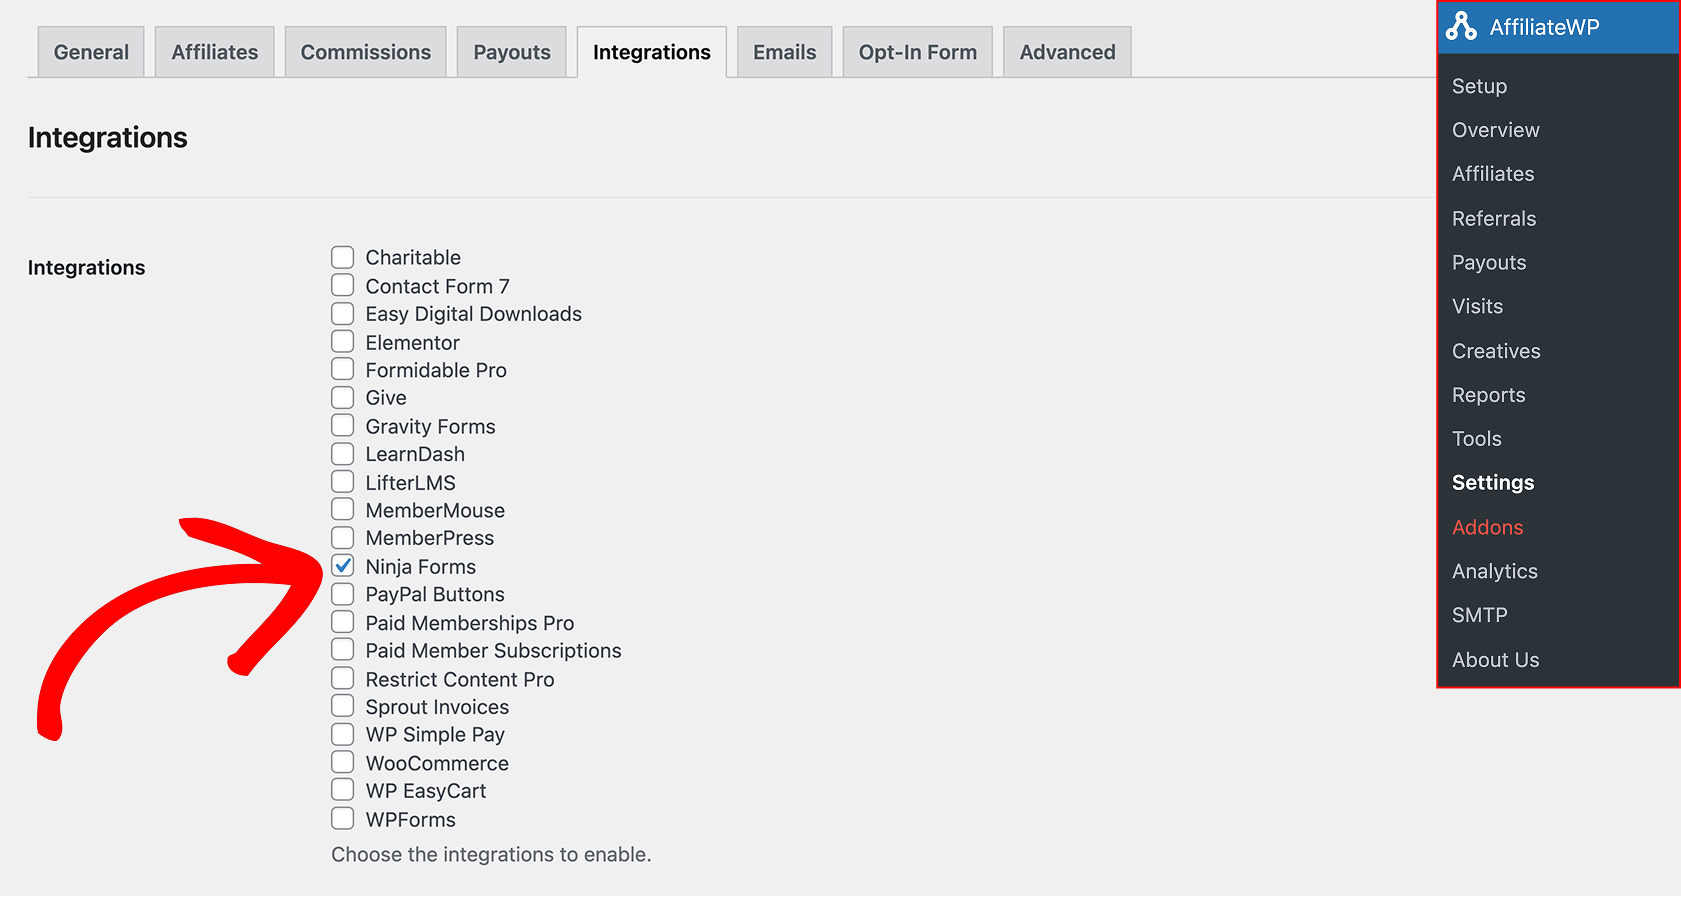Click the Analytics sidebar item
1681x897 pixels.
1494,571
